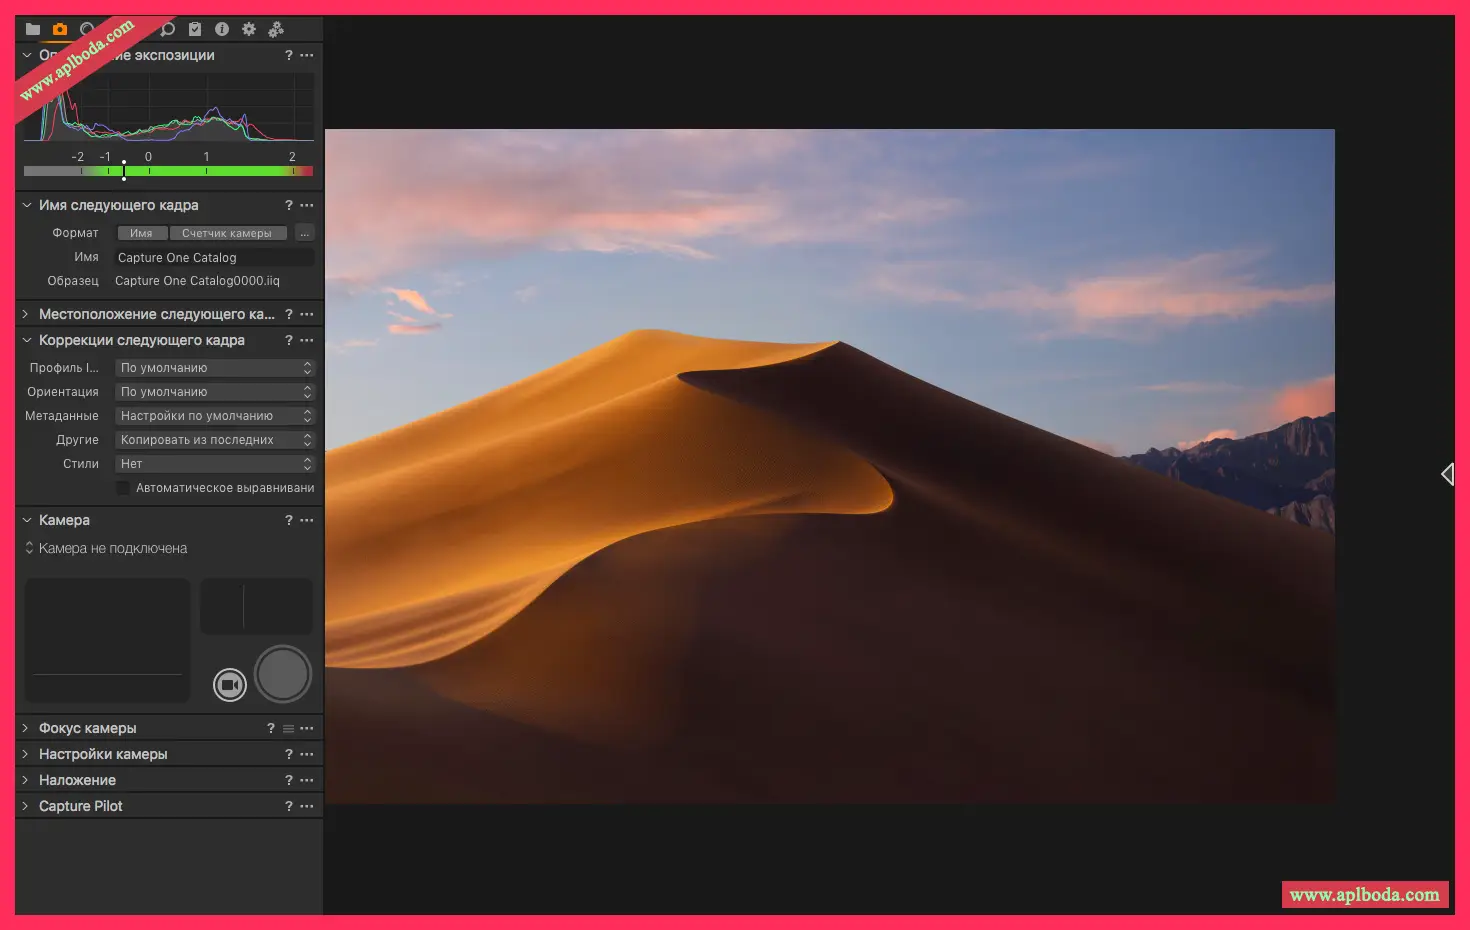
Task: Open the single gear Settings tool tab
Action: [x=249, y=29]
